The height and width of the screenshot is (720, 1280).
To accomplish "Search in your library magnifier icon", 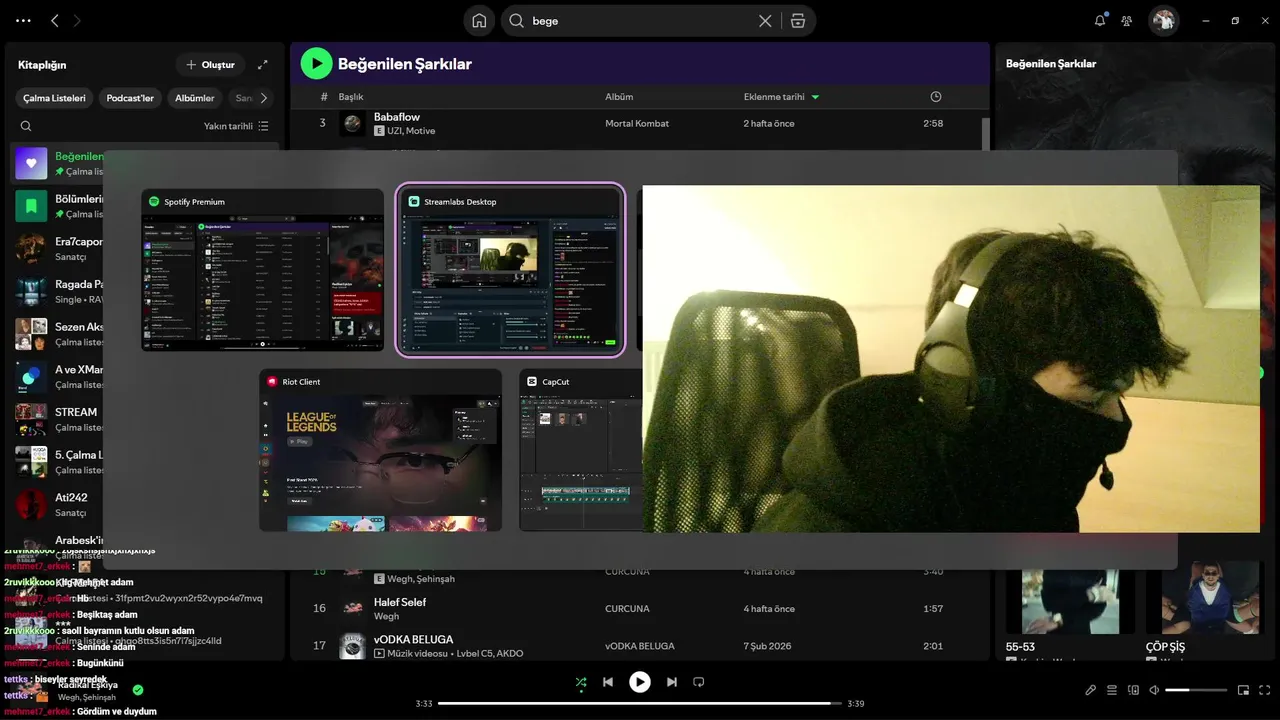I will 26,126.
